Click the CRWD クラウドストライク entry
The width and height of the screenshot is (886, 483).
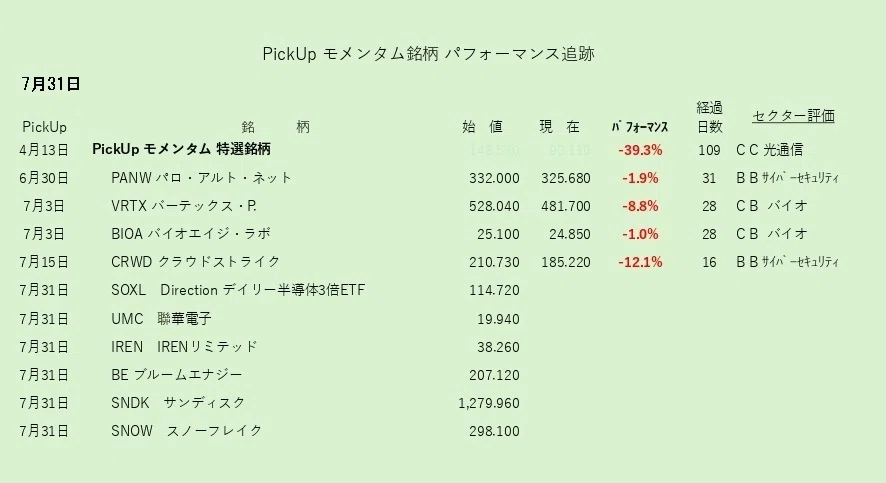[x=196, y=262]
